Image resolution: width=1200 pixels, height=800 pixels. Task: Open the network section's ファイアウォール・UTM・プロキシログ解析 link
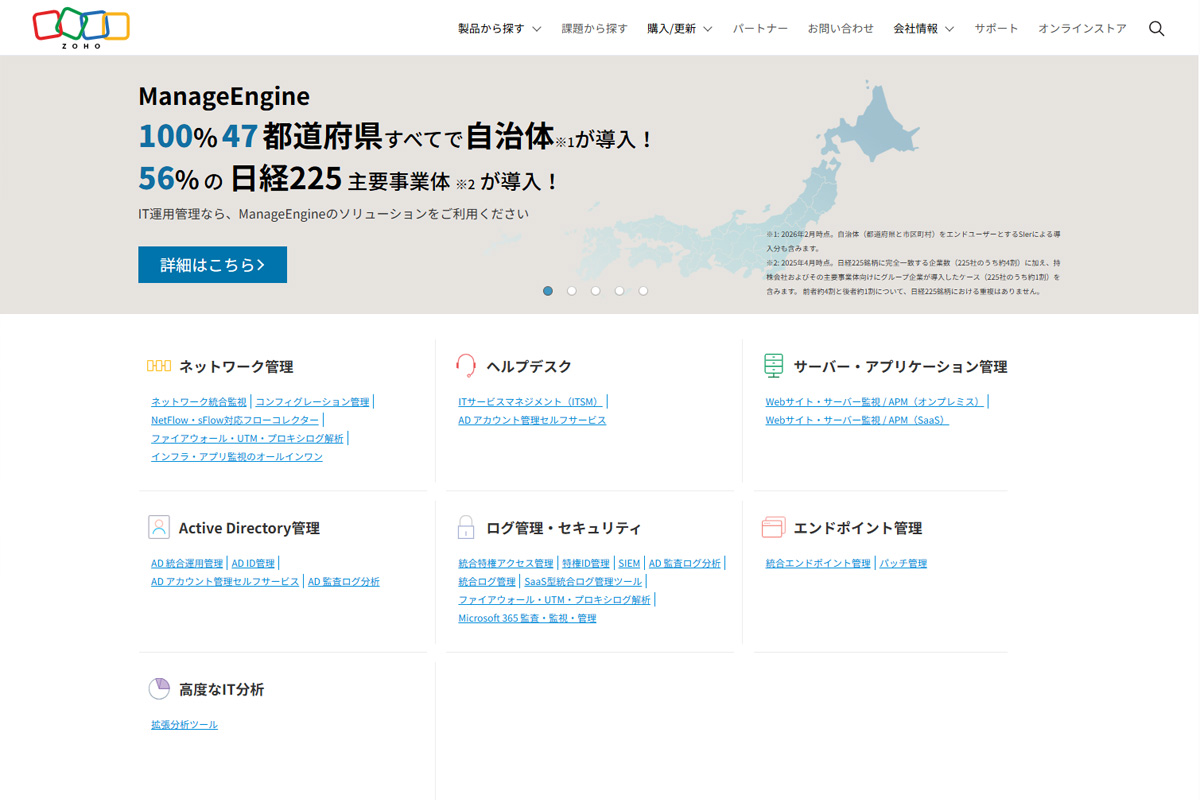coord(247,438)
